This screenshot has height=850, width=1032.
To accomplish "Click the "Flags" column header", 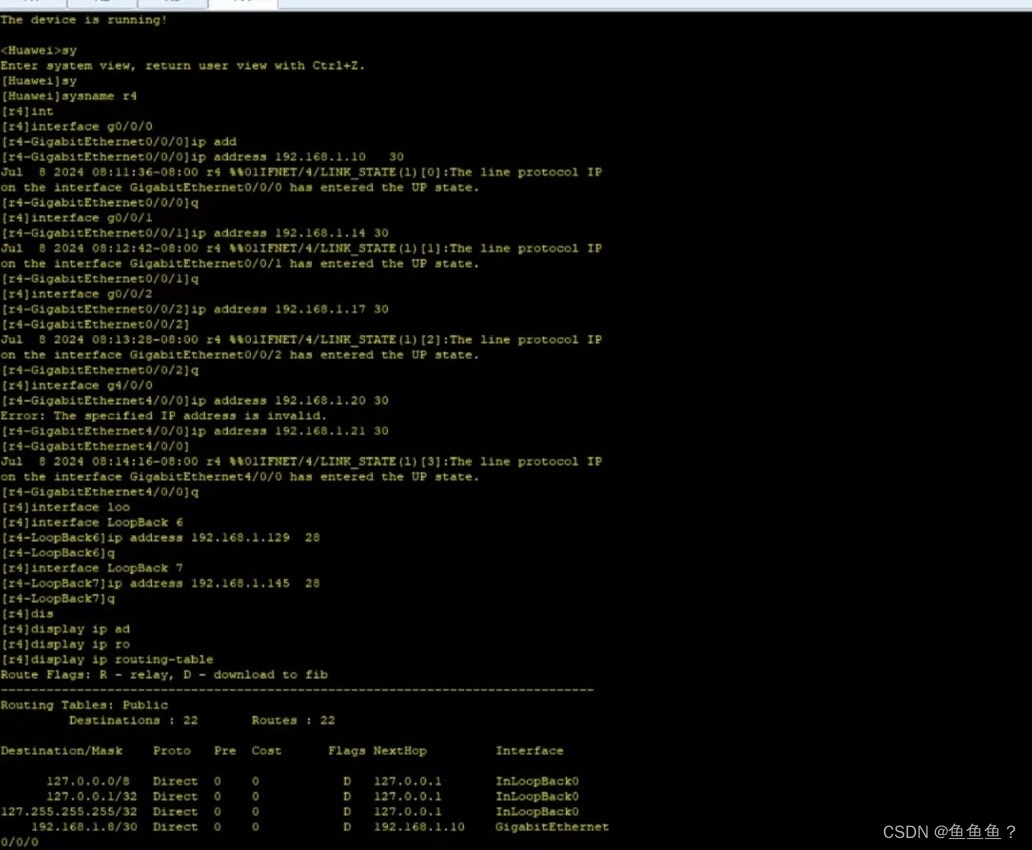I will (x=347, y=751).
